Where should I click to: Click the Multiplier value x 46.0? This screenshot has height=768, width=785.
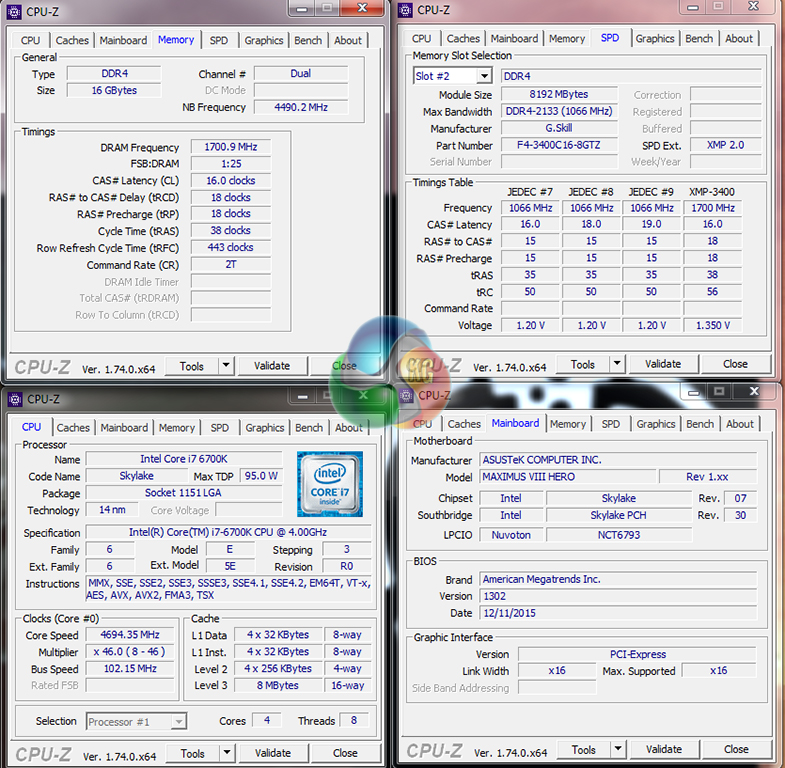point(130,651)
